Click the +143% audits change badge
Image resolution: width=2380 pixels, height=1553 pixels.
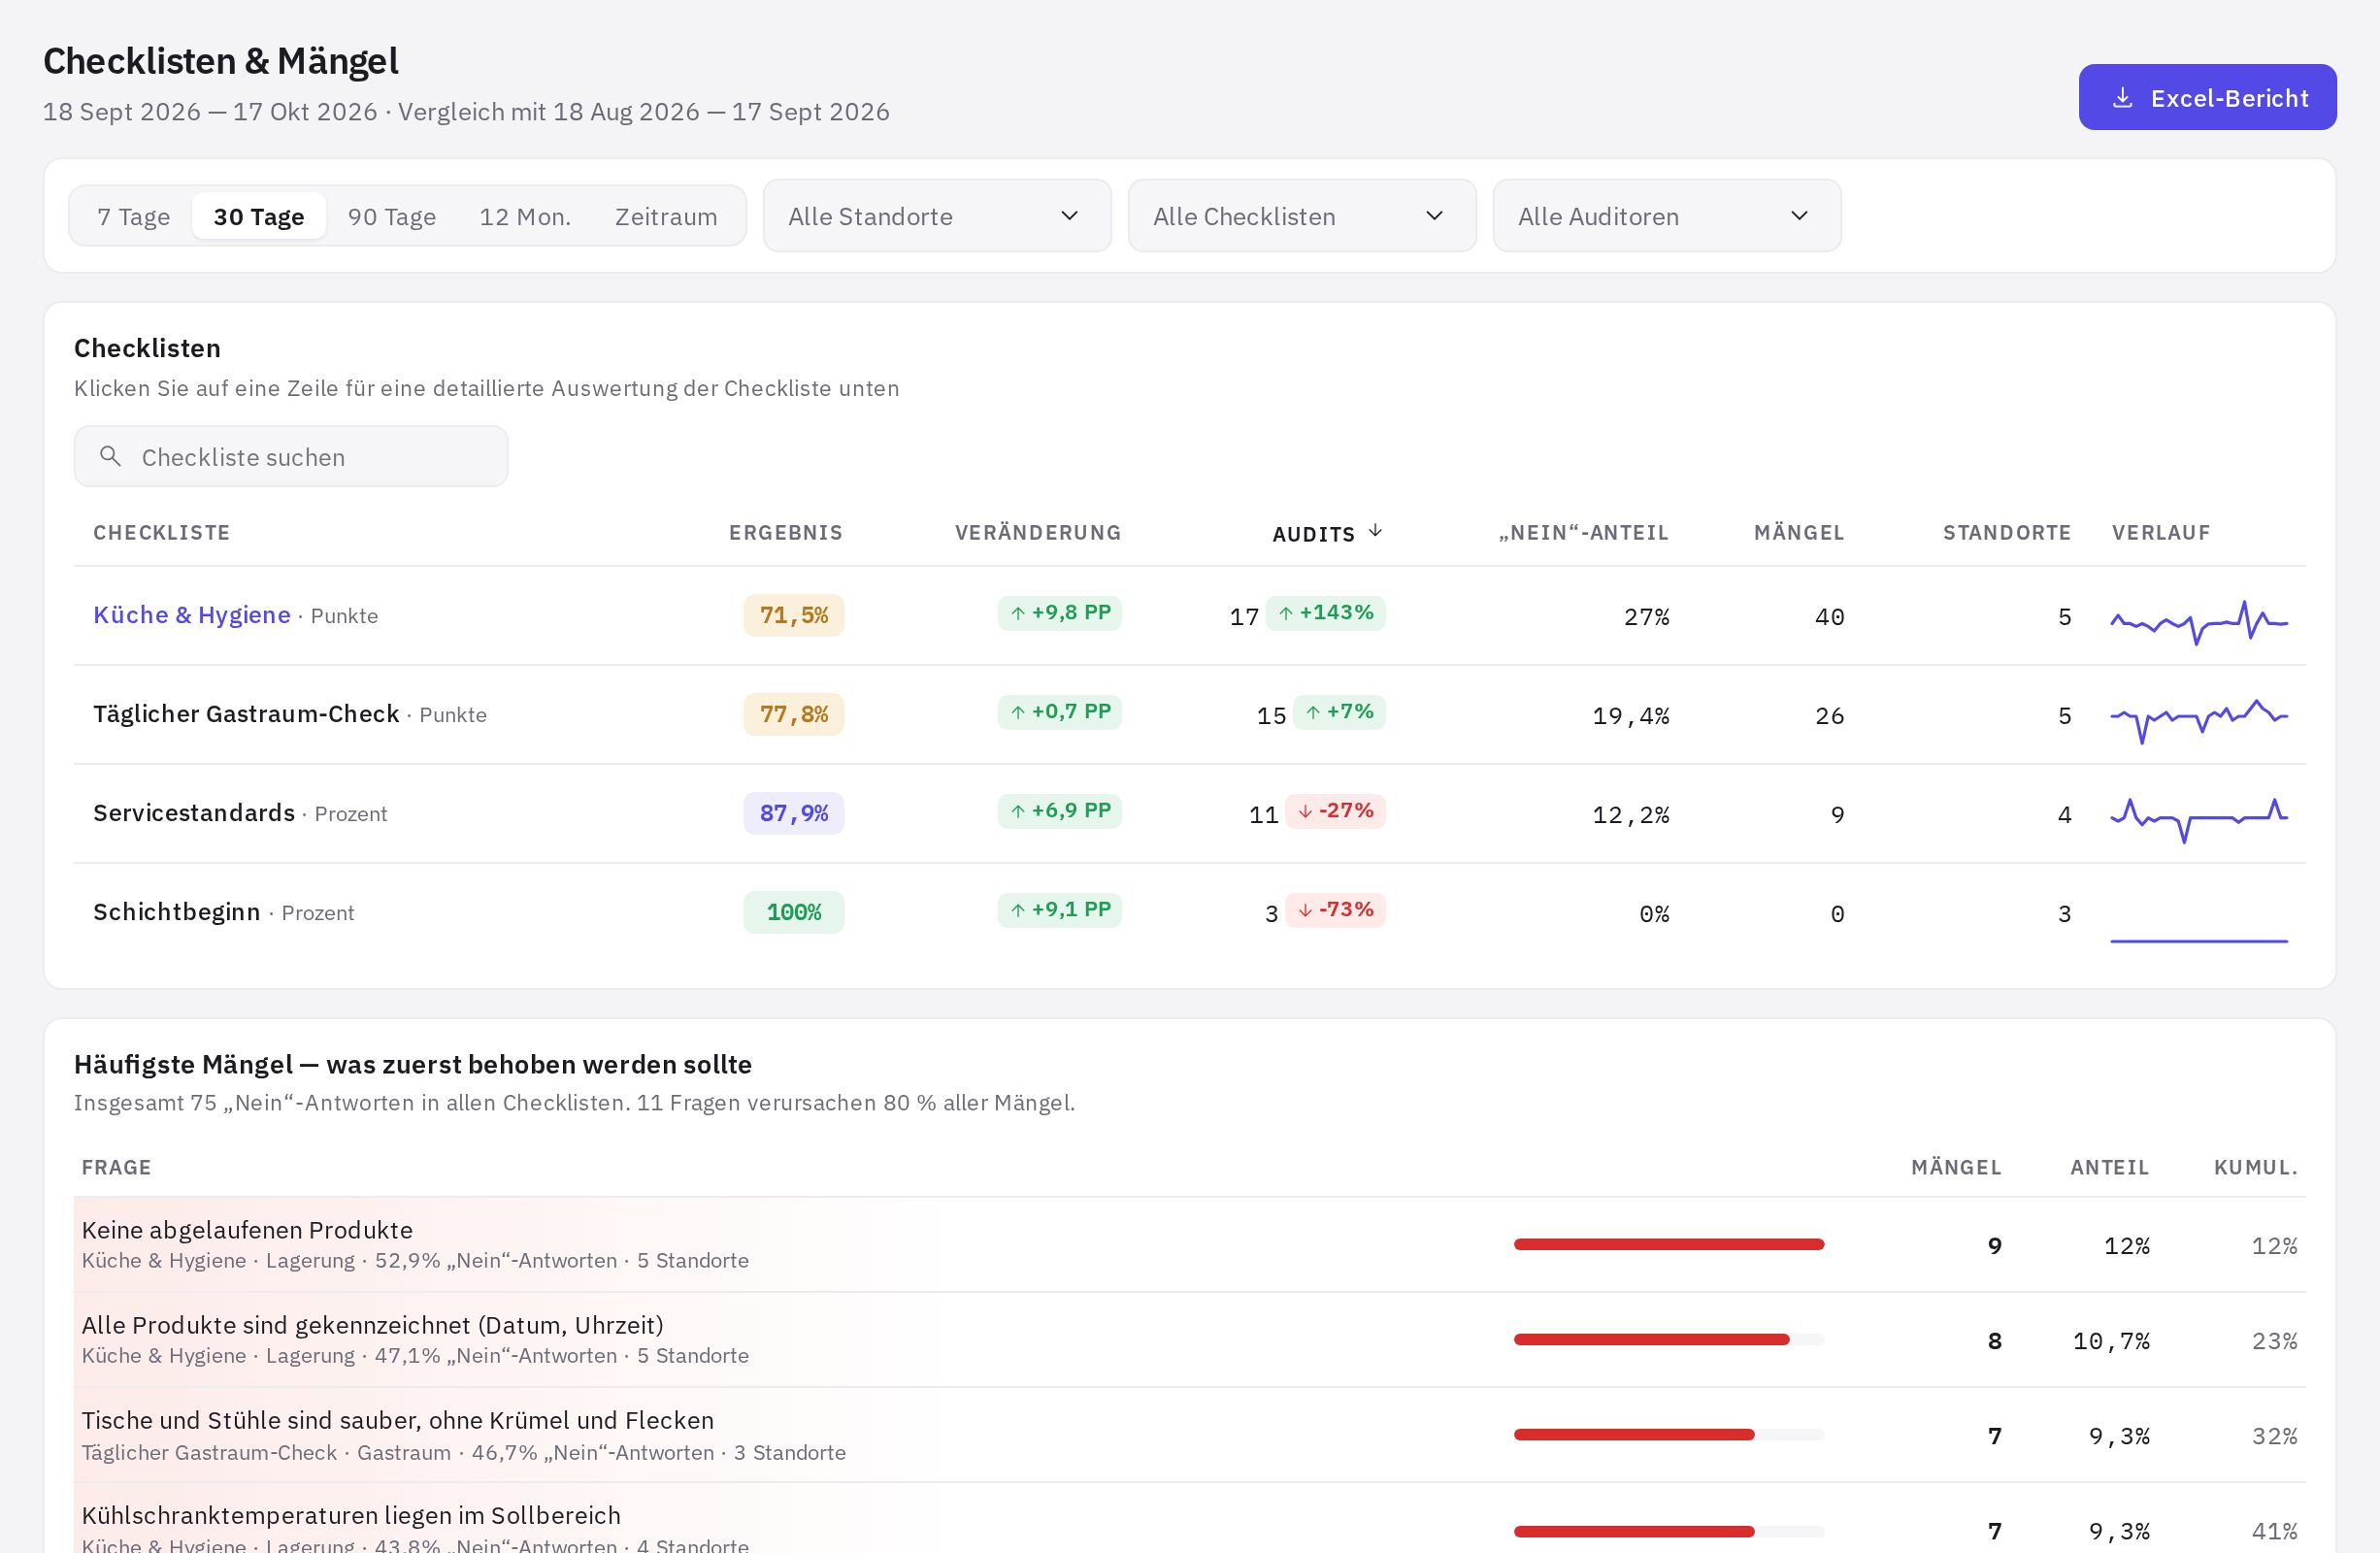point(1325,613)
